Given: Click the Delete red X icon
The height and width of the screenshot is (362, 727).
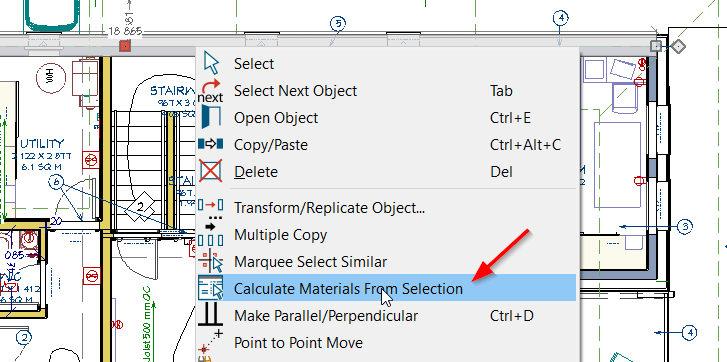Looking at the screenshot, I should coord(210,171).
